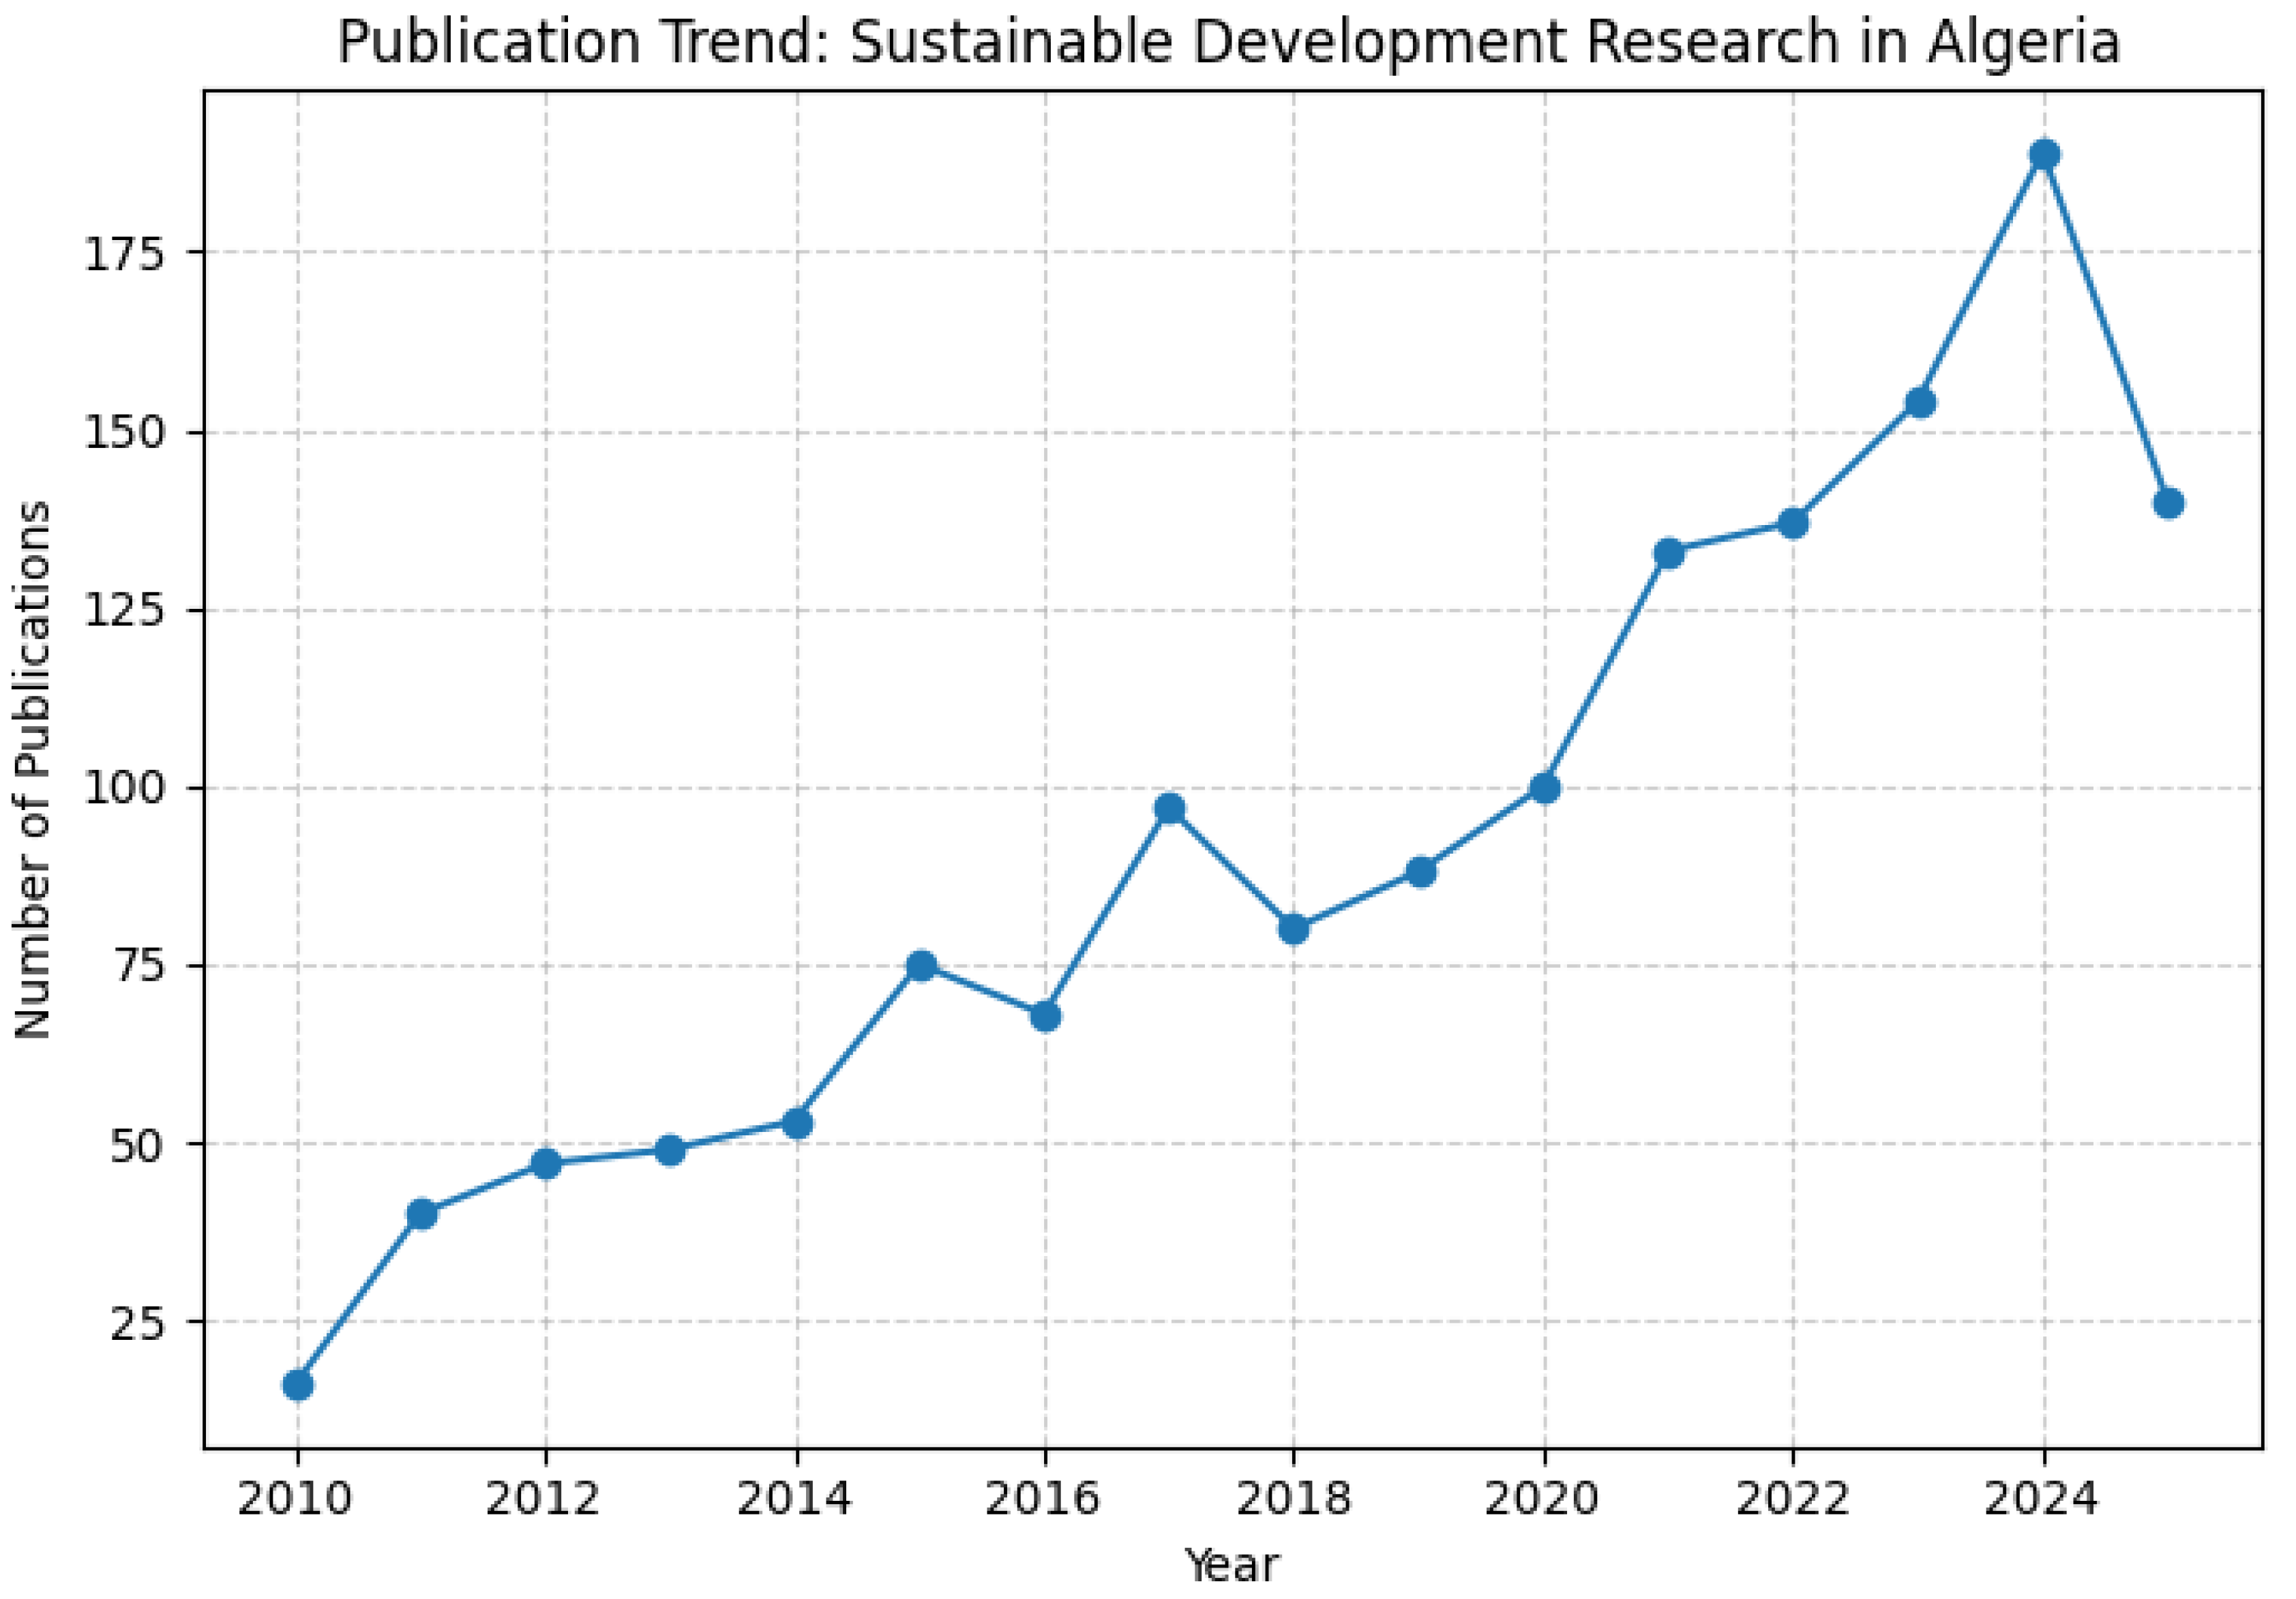Screen dimensions: 2296x1599
Task: Click the 2016 data point marker
Action: tap(1045, 1016)
